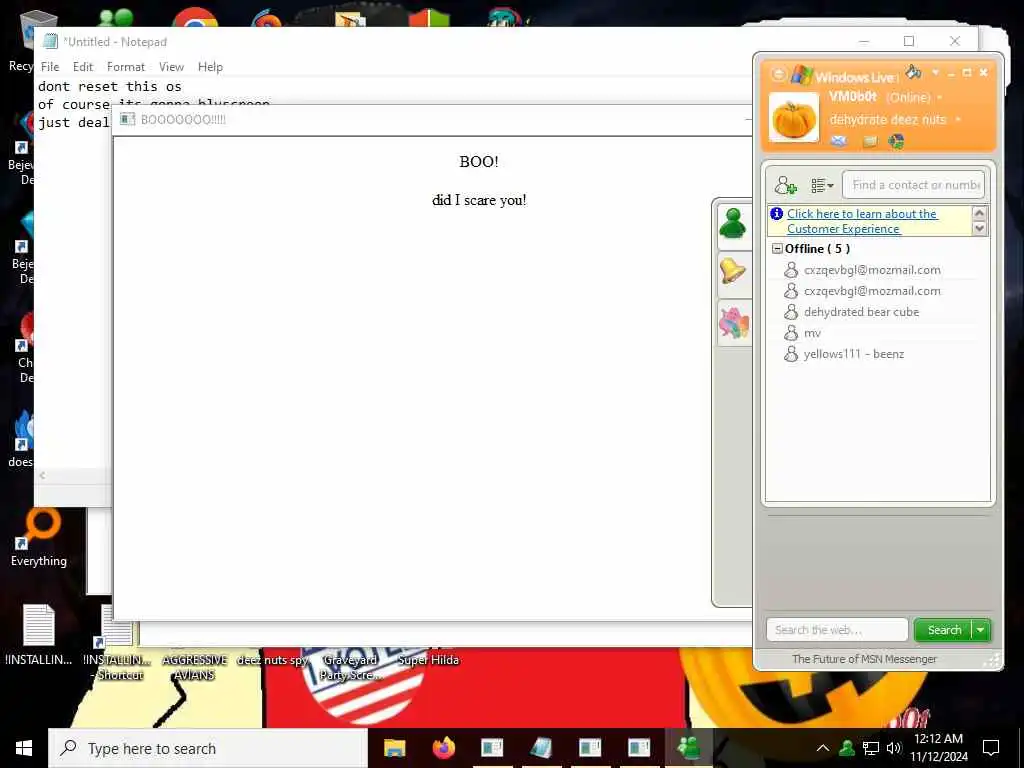
Task: Select contact mv in Offline list
Action: pos(812,333)
